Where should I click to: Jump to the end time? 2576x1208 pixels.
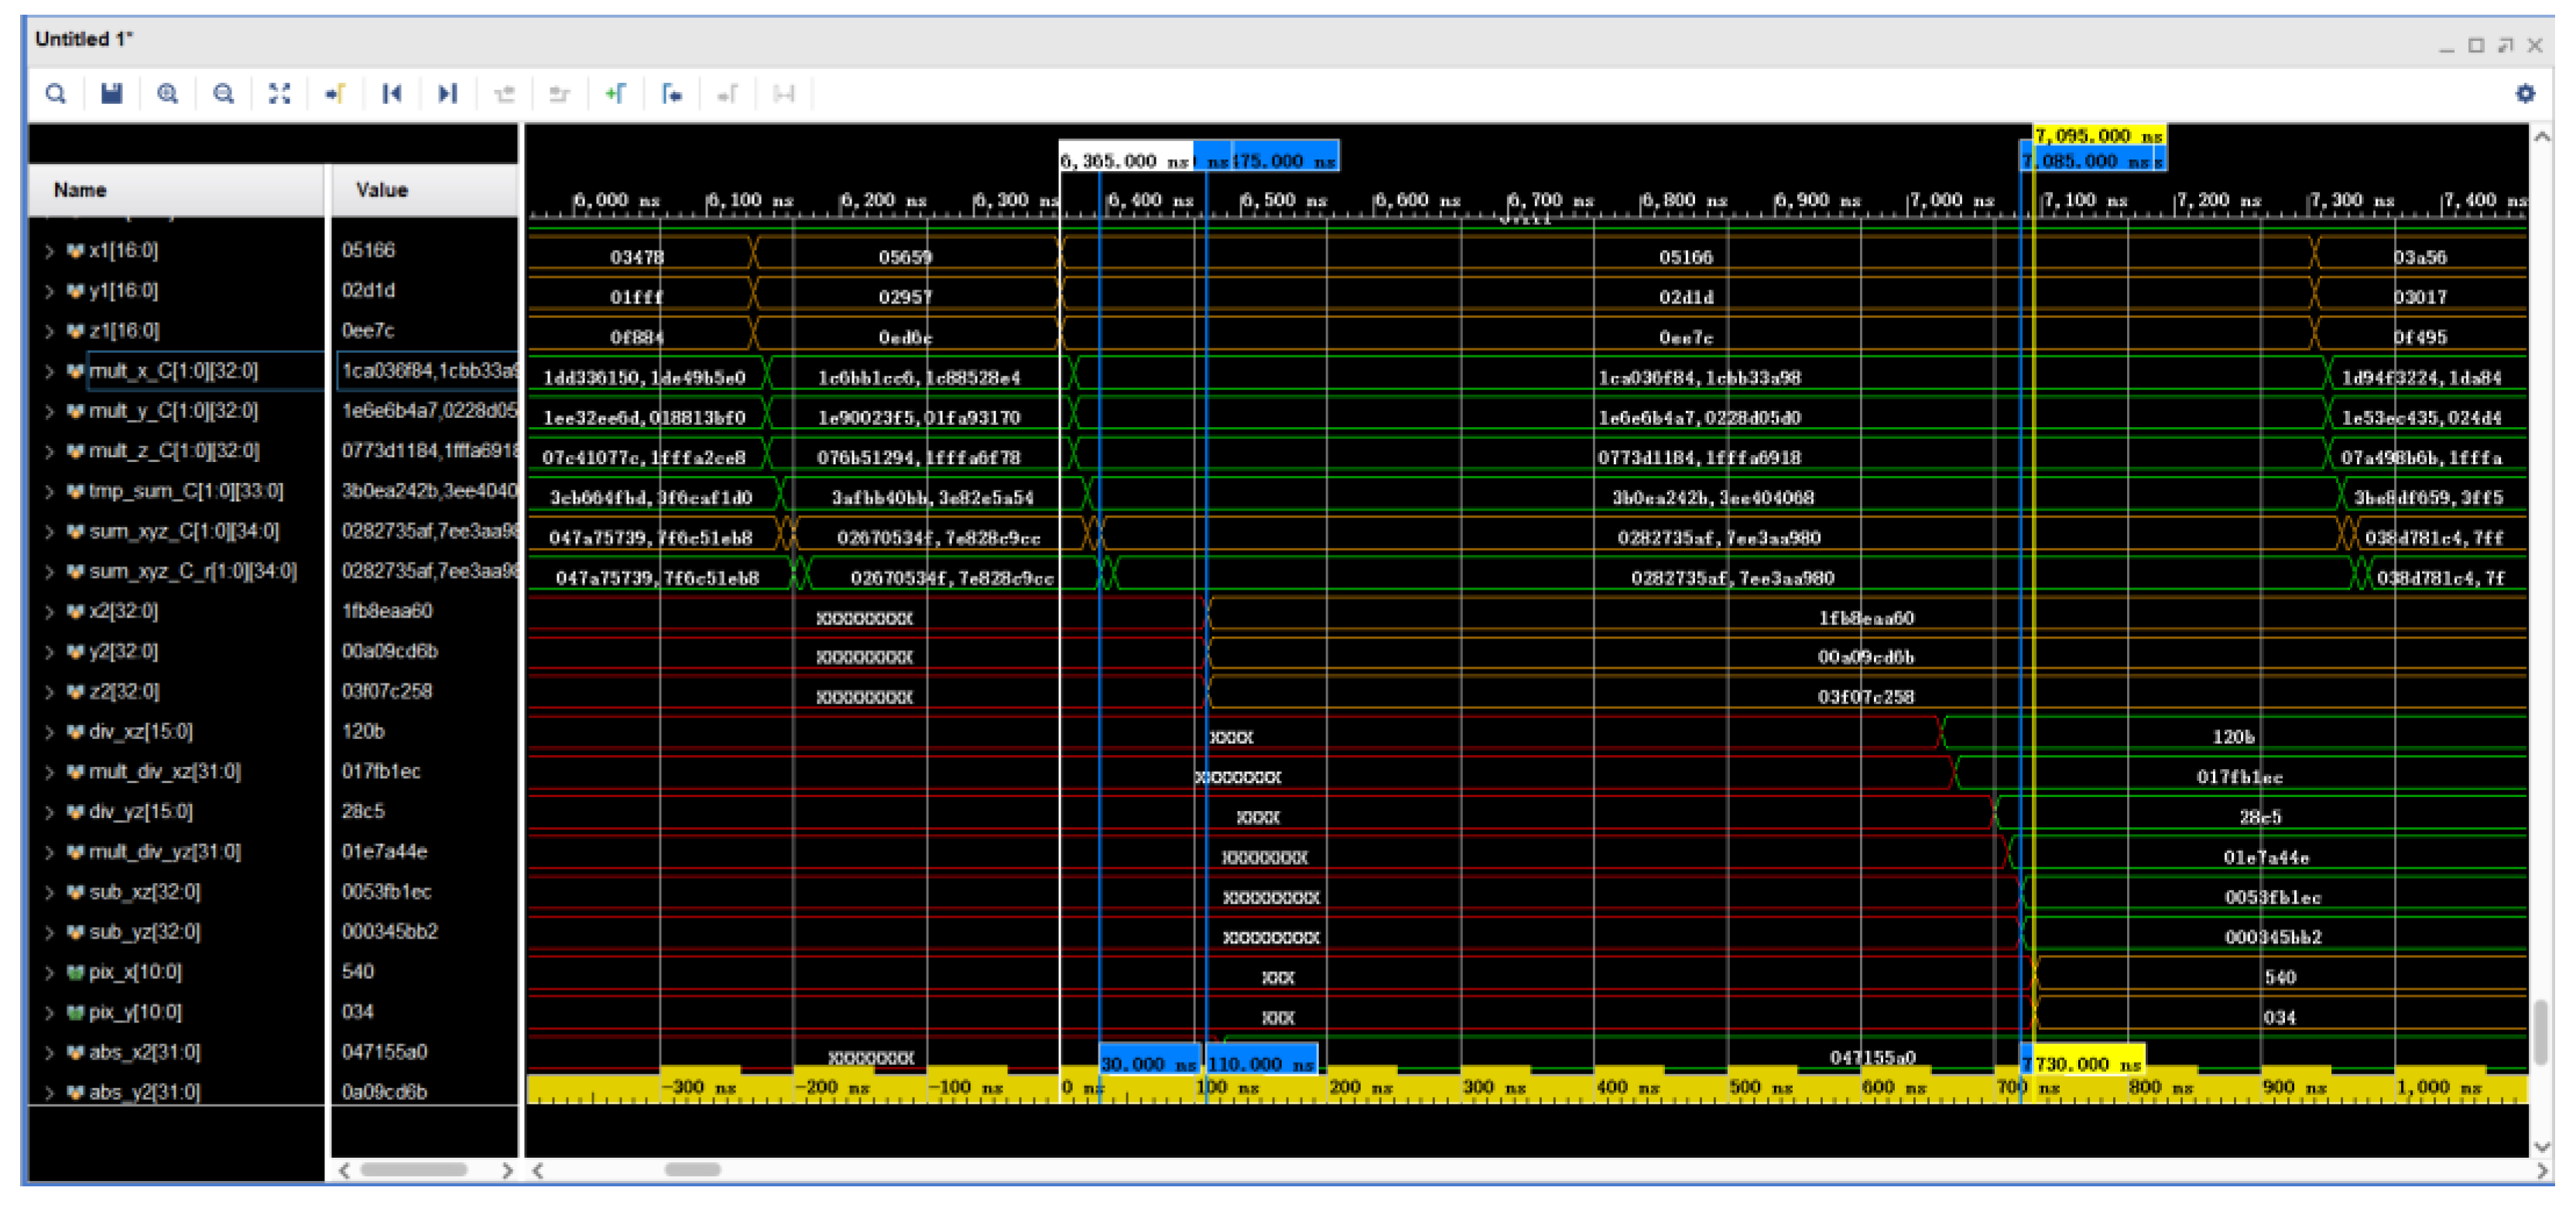(447, 94)
